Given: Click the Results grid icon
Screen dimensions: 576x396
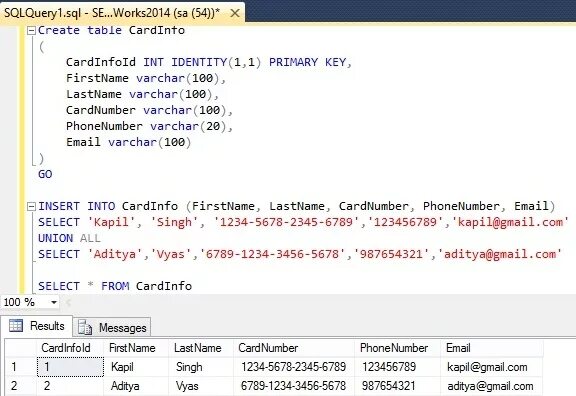Looking at the screenshot, I should click(16, 325).
